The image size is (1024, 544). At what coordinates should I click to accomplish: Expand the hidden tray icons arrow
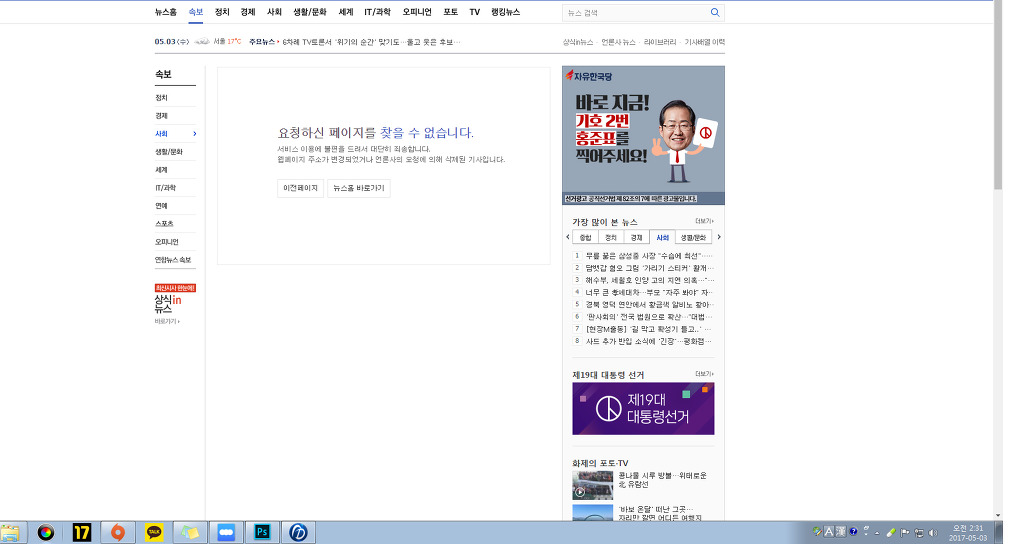[877, 533]
